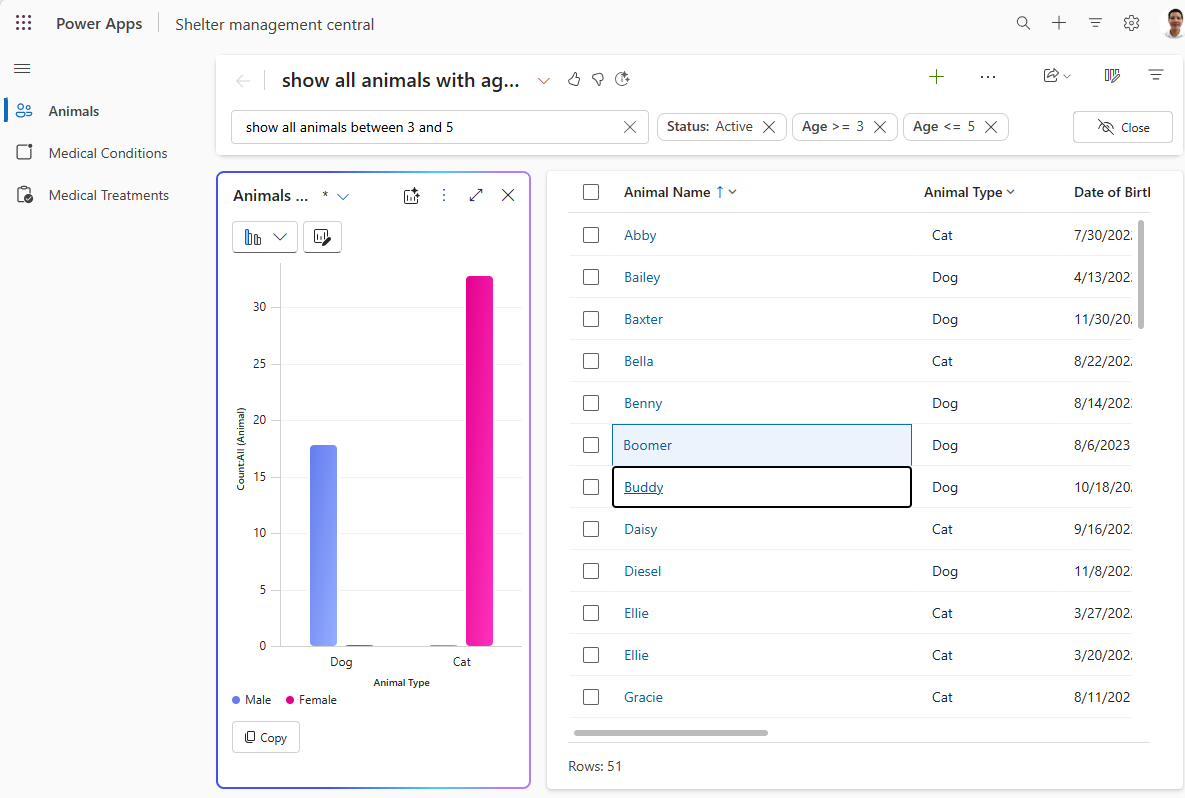Viewport: 1185px width, 798px height.
Task: Open the view selector red chevron
Action: (544, 80)
